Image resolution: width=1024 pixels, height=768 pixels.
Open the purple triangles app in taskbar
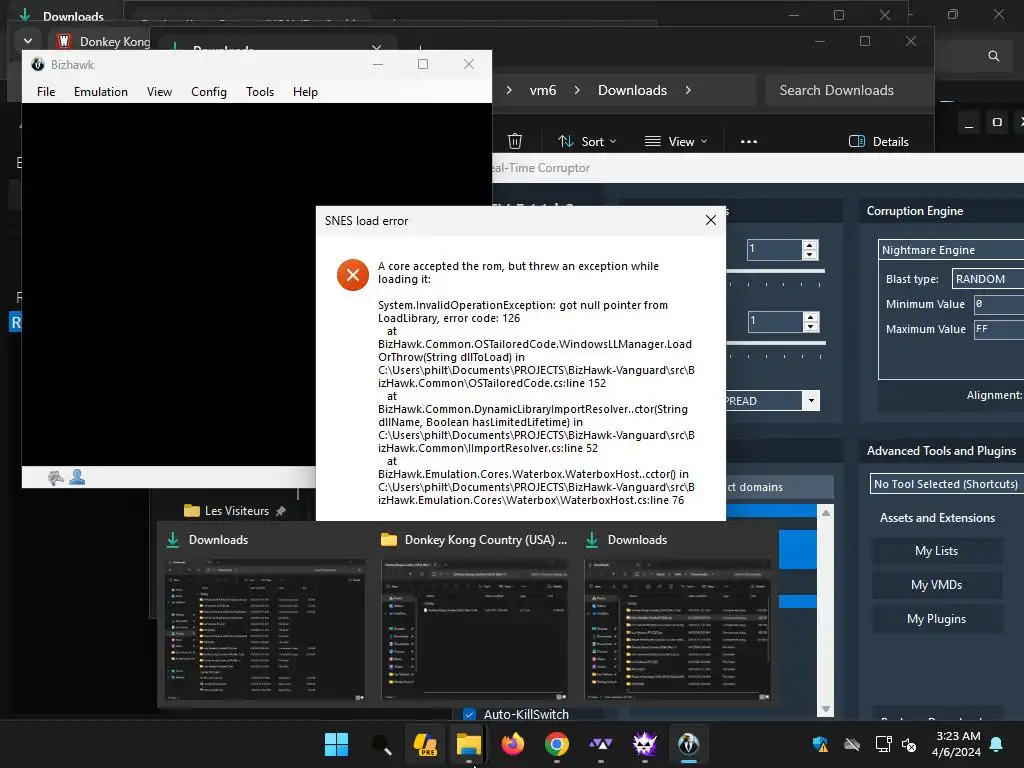tap(600, 744)
